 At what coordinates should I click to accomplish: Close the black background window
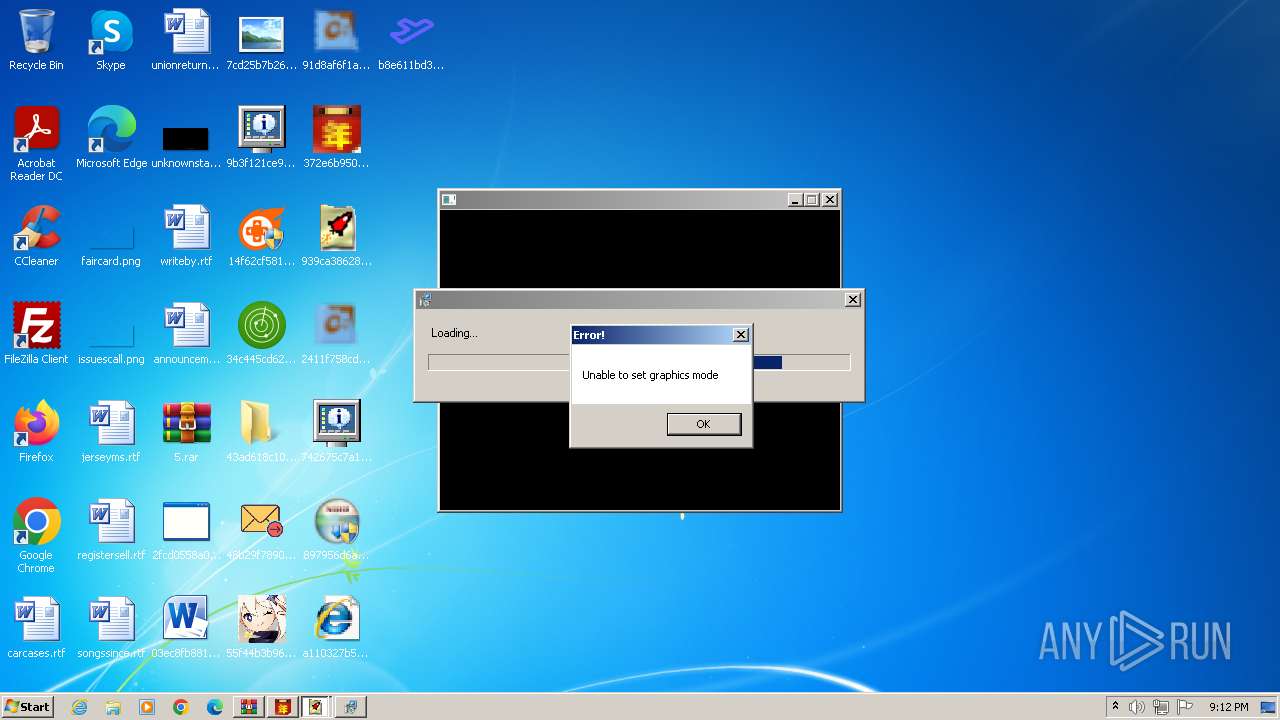click(x=829, y=200)
